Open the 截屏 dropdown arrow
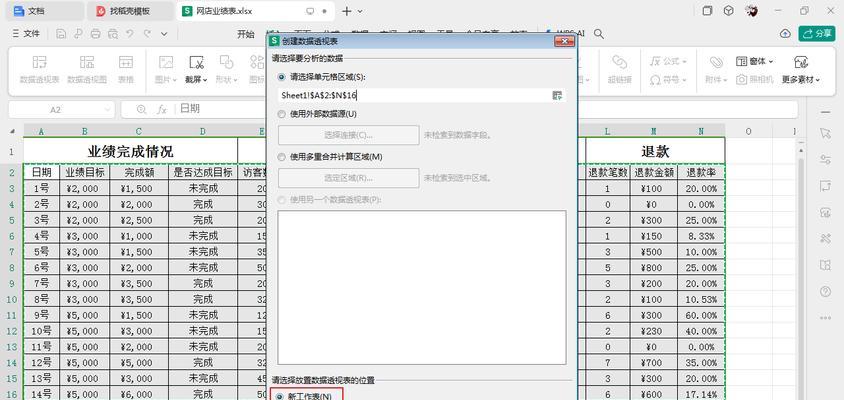Viewport: 844px width, 400px height. [205, 80]
